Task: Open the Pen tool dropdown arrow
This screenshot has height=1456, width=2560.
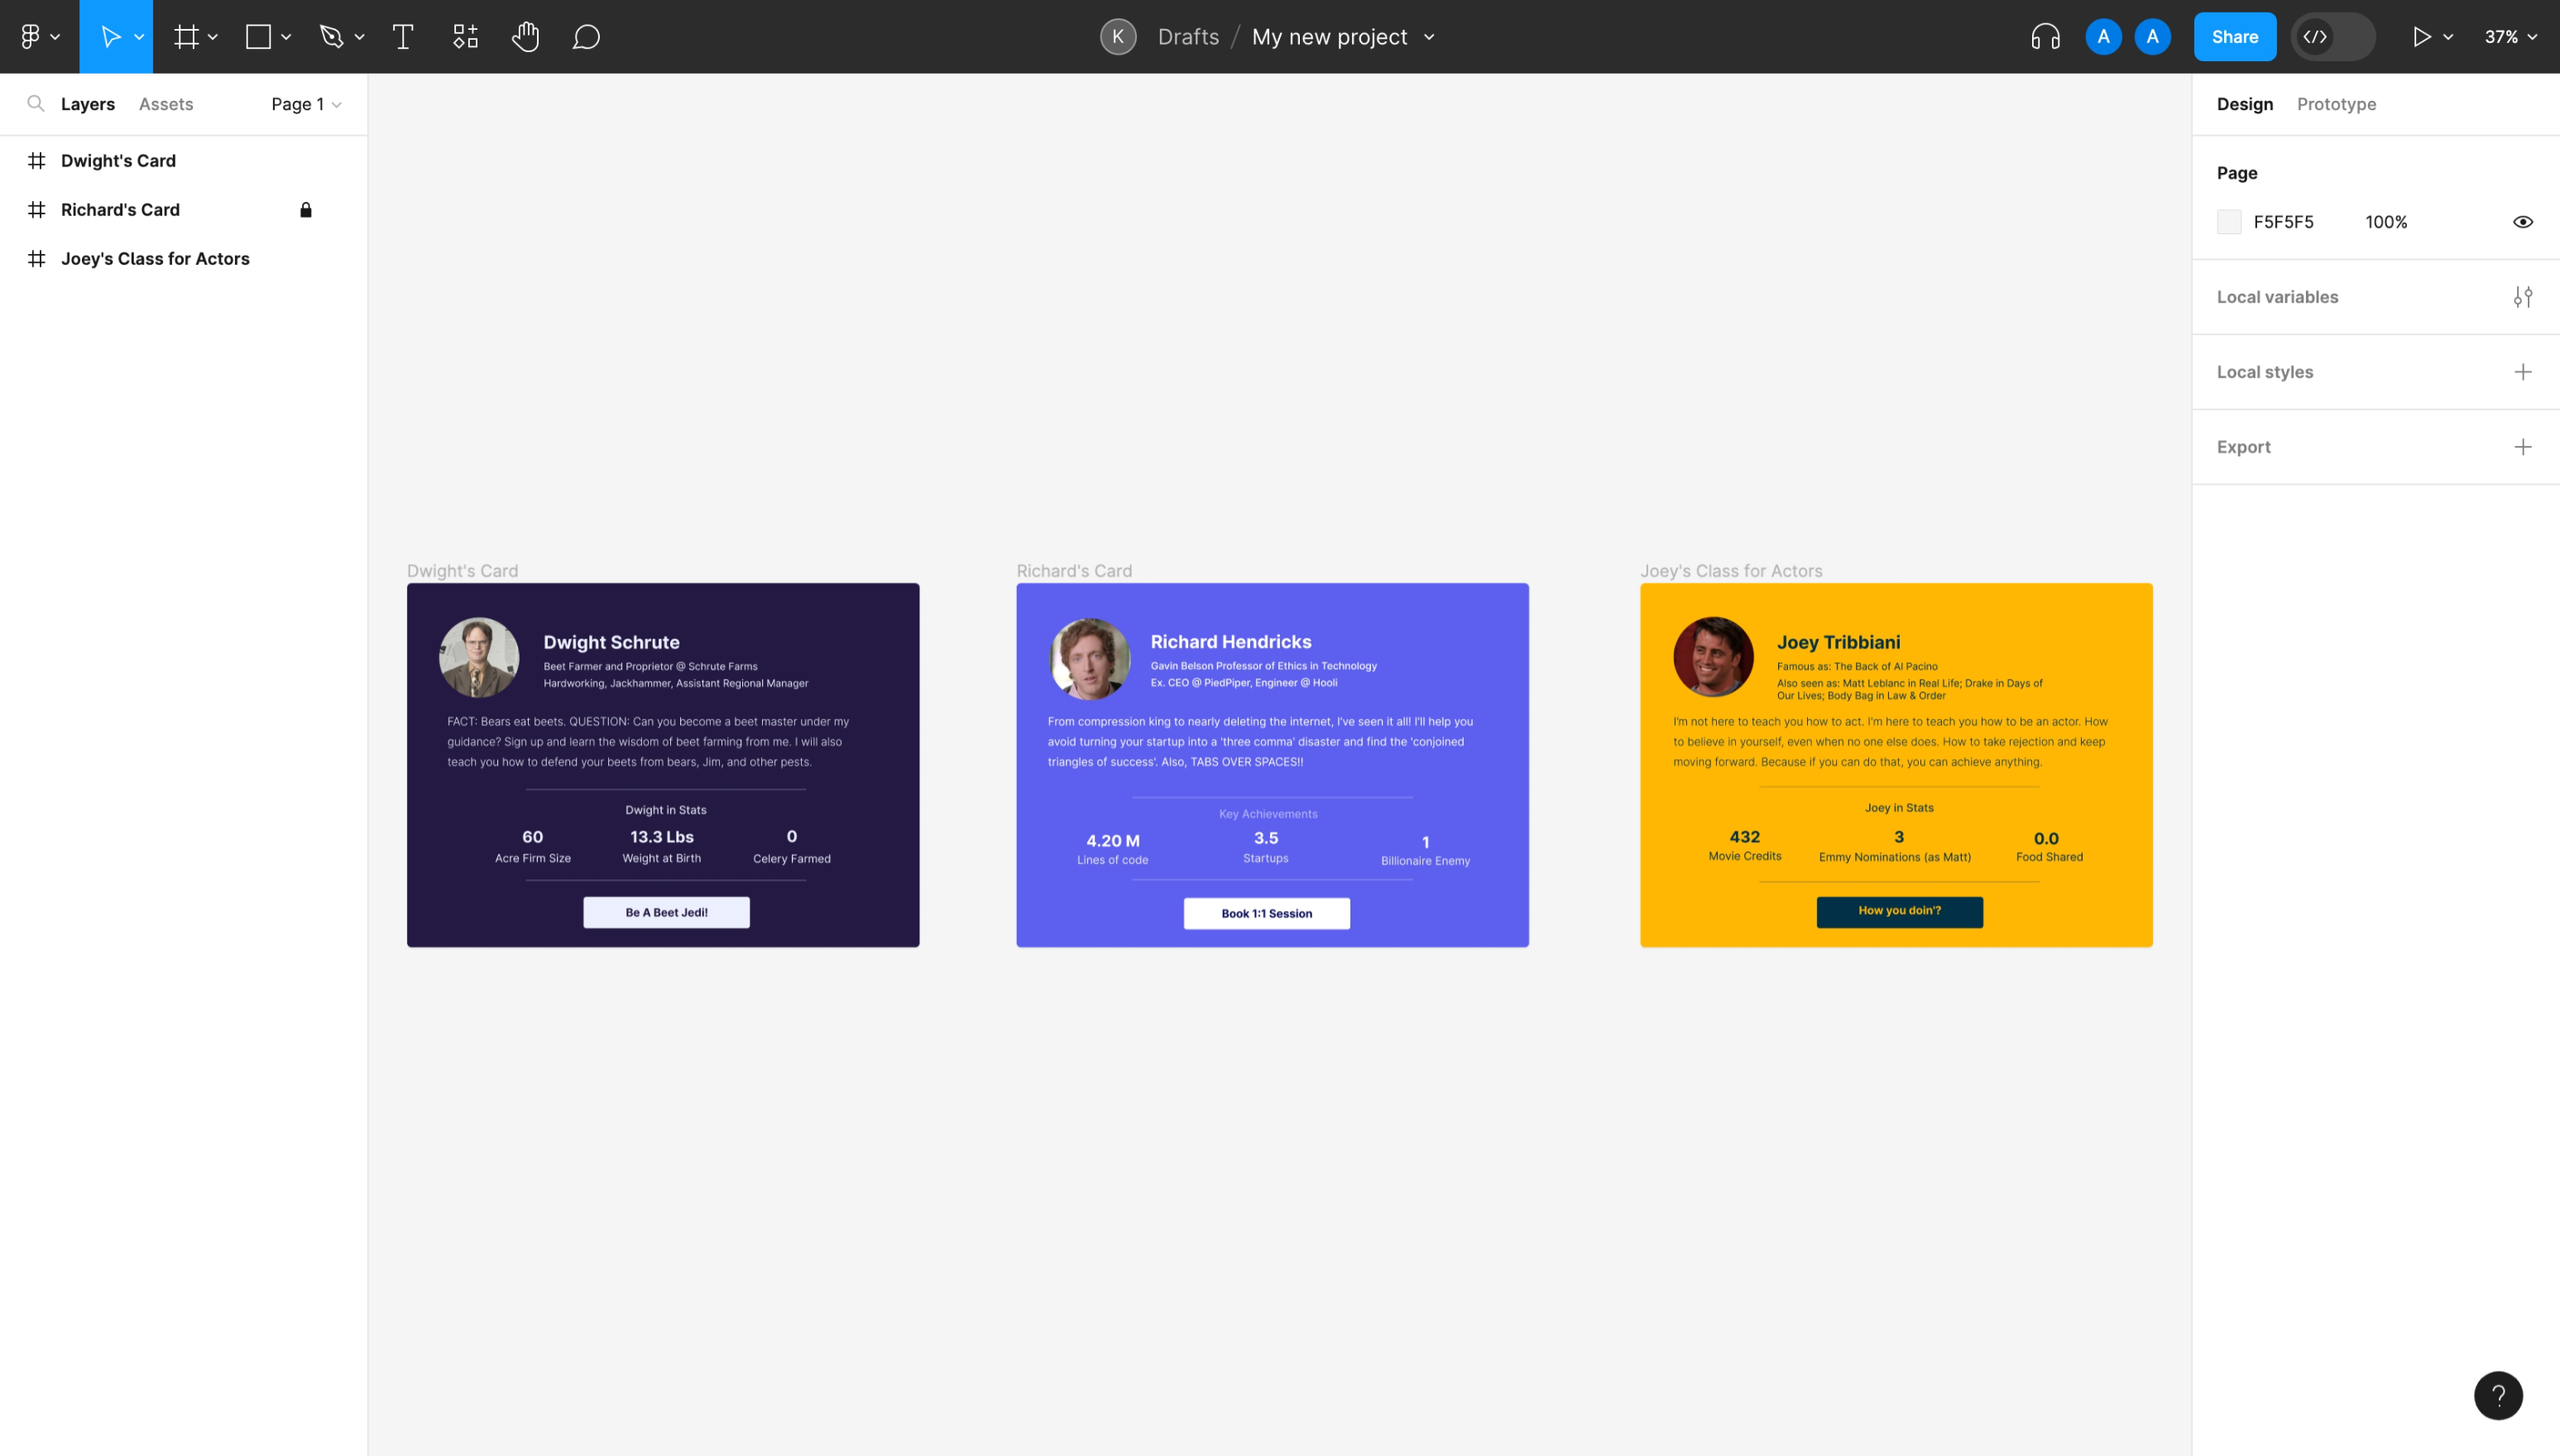Action: [x=359, y=37]
